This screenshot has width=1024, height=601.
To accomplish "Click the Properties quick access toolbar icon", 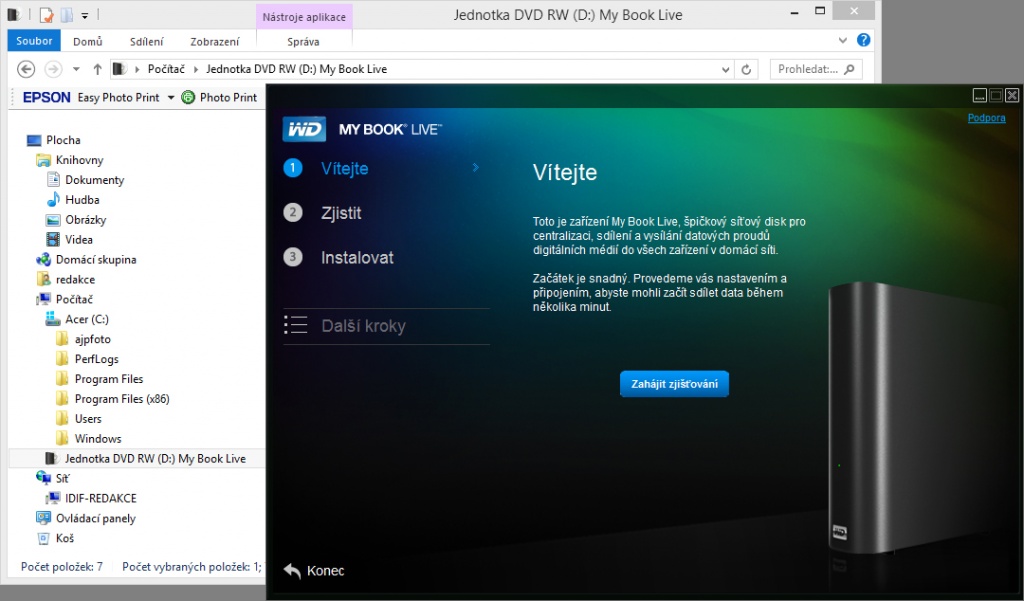I will pyautogui.click(x=46, y=14).
